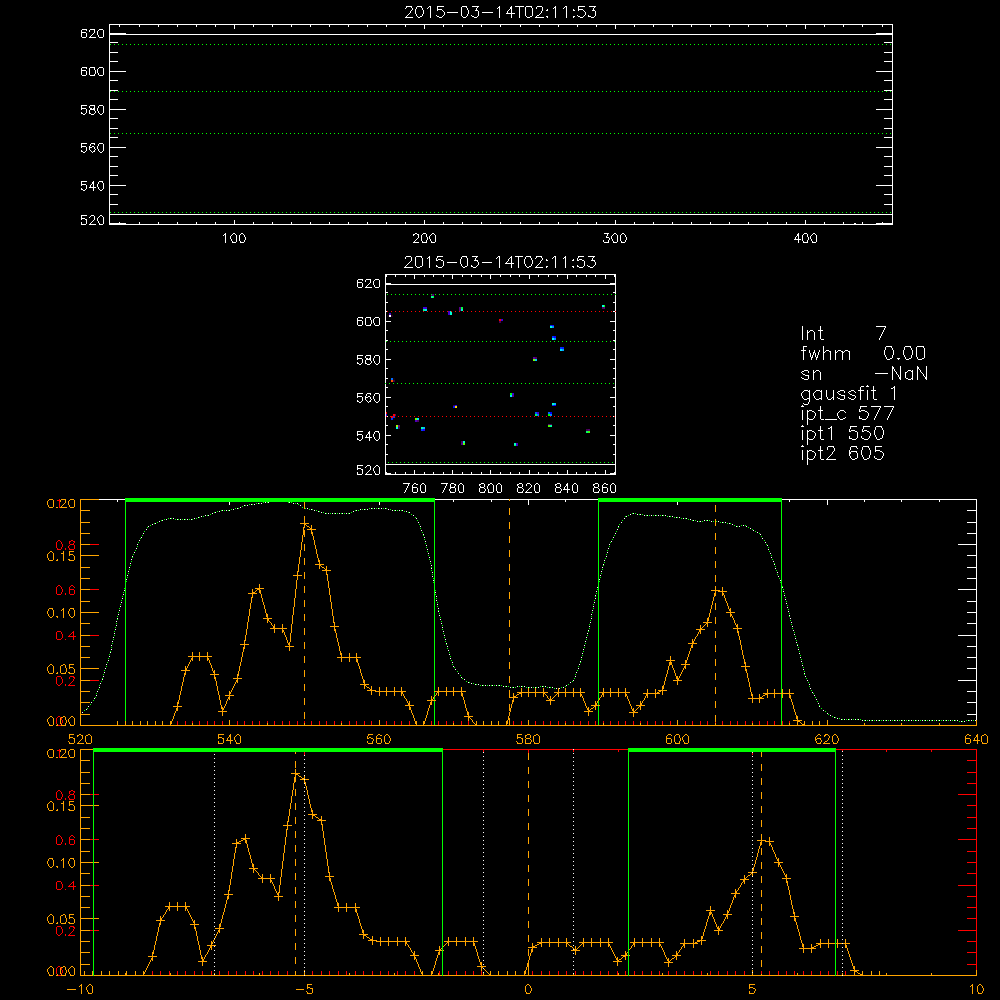1000x1000 pixels.
Task: Click center orange dashed line at 0 in bottom plot
Action: [528, 862]
